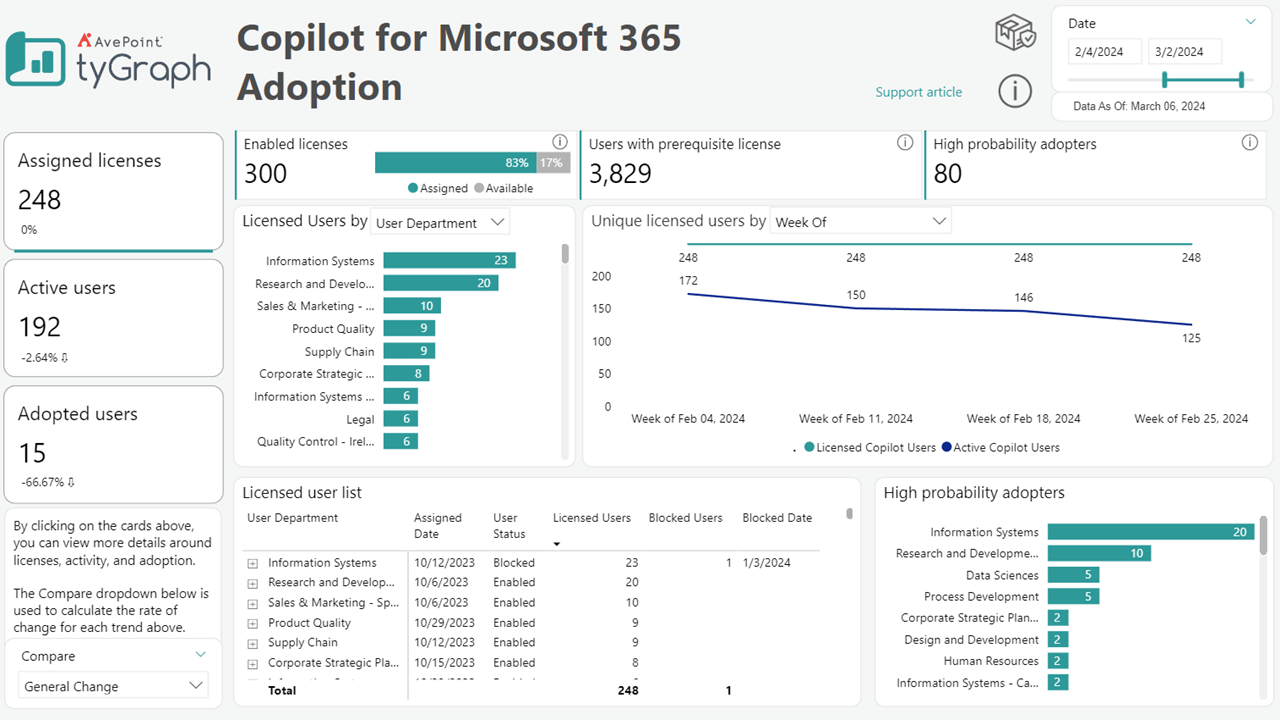1280x720 pixels.
Task: Collapse the Date filter pane
Action: (1250, 22)
